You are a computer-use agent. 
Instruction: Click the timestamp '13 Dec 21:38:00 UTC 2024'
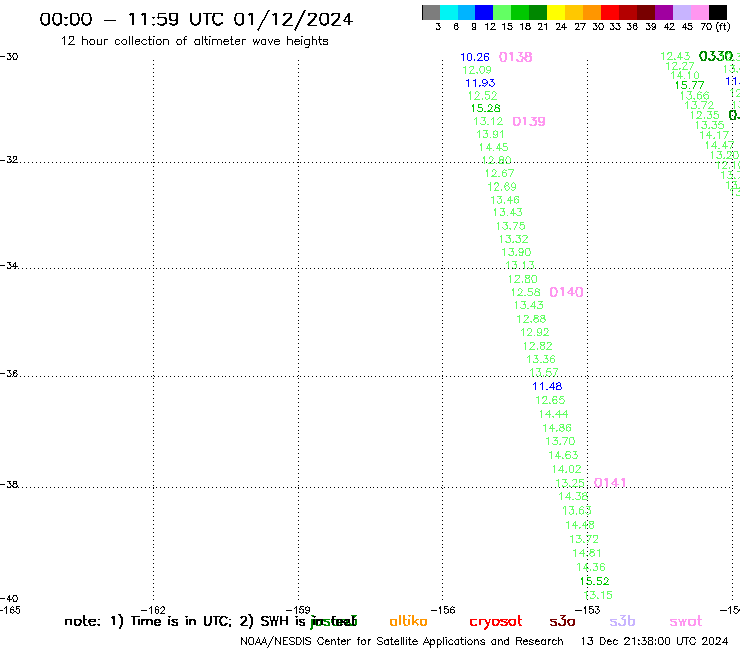pos(654,642)
